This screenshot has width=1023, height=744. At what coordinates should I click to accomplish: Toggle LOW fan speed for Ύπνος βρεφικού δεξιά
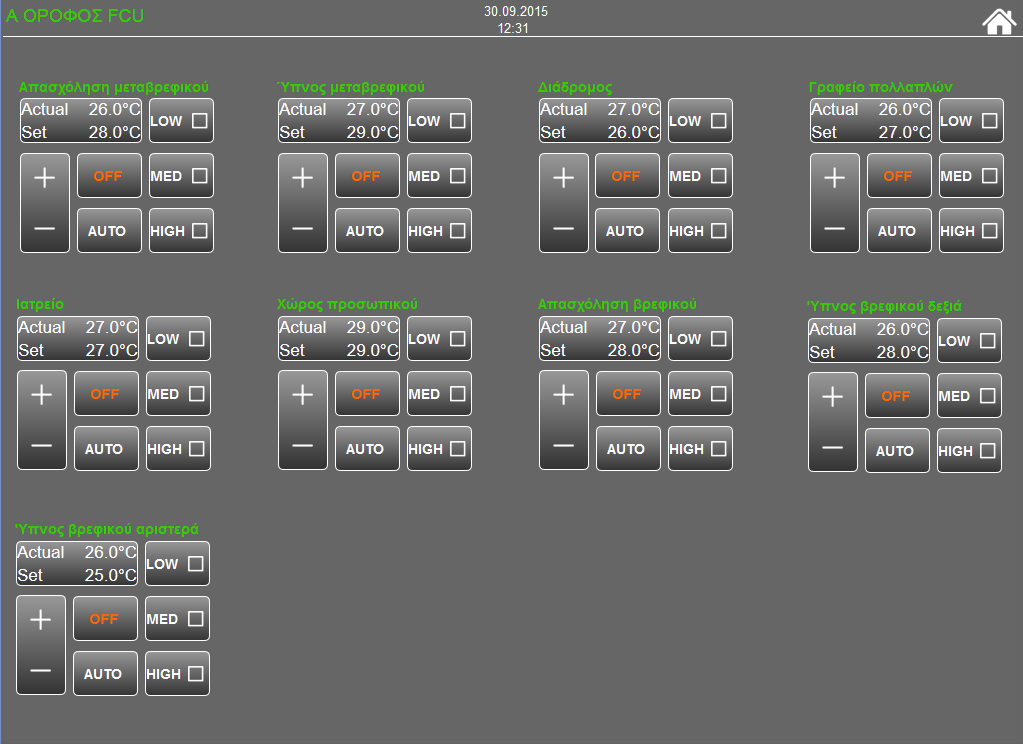pos(969,341)
